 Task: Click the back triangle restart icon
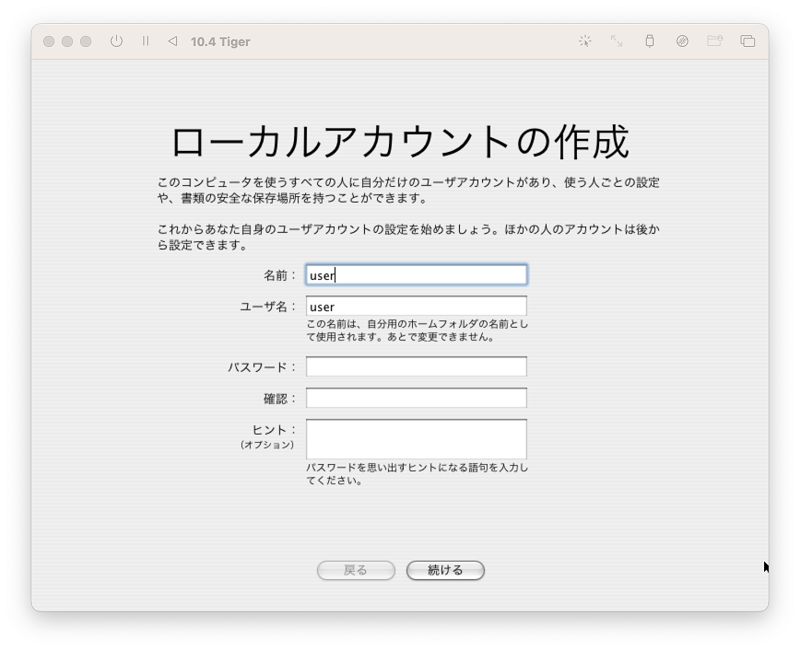(x=172, y=41)
